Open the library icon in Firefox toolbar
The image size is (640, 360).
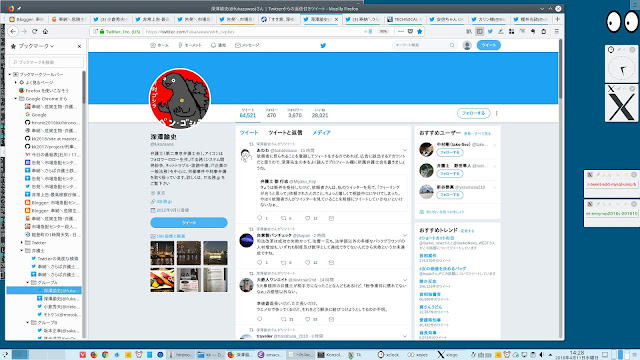[469, 31]
